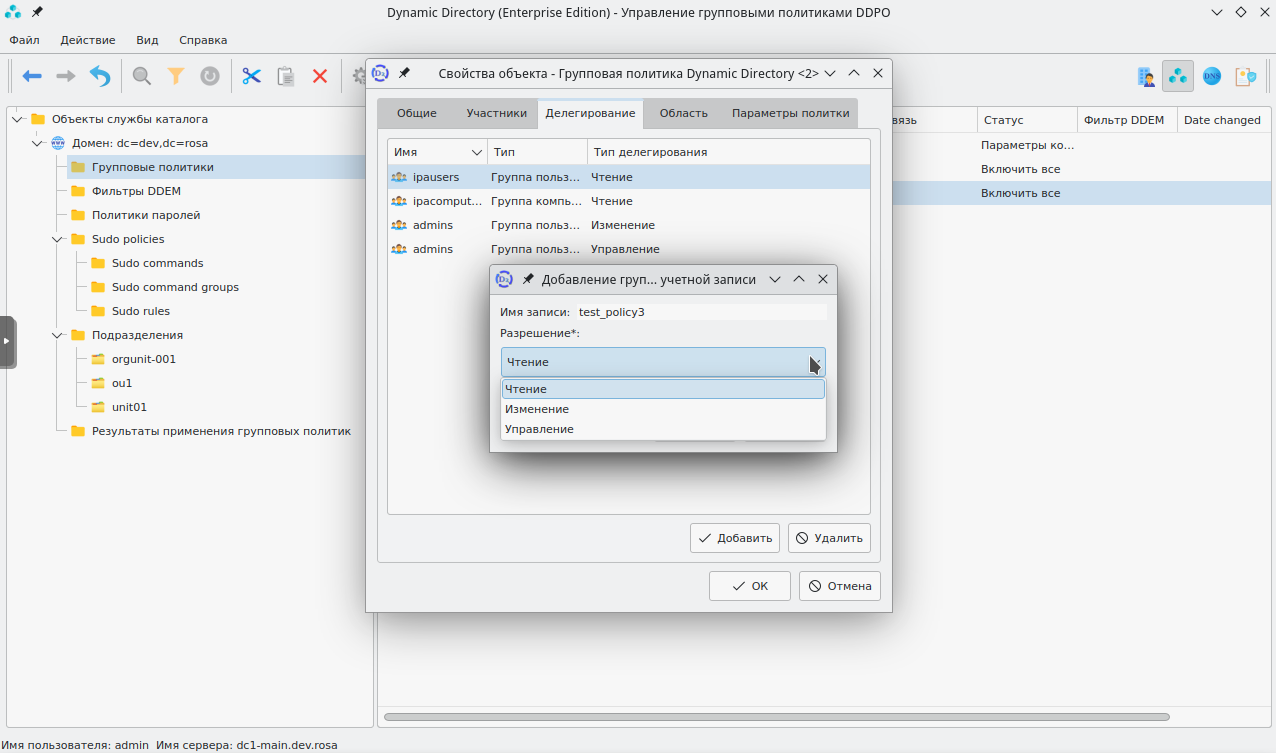The image size is (1276, 753).
Task: Open the DNS management module icon
Action: 1211,76
